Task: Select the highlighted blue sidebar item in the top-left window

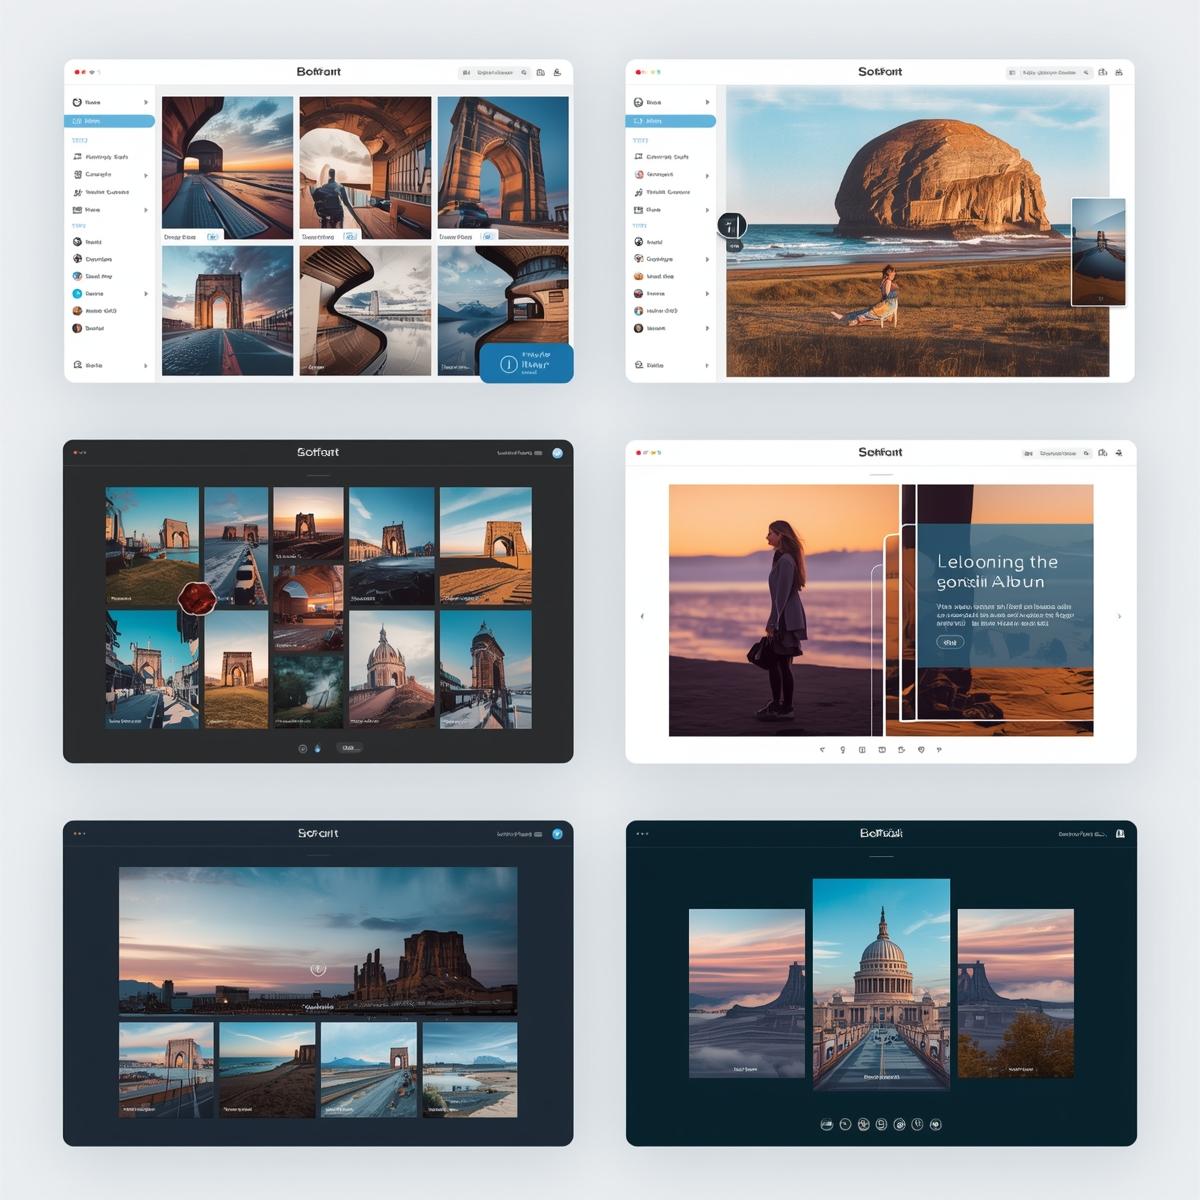Action: point(110,121)
